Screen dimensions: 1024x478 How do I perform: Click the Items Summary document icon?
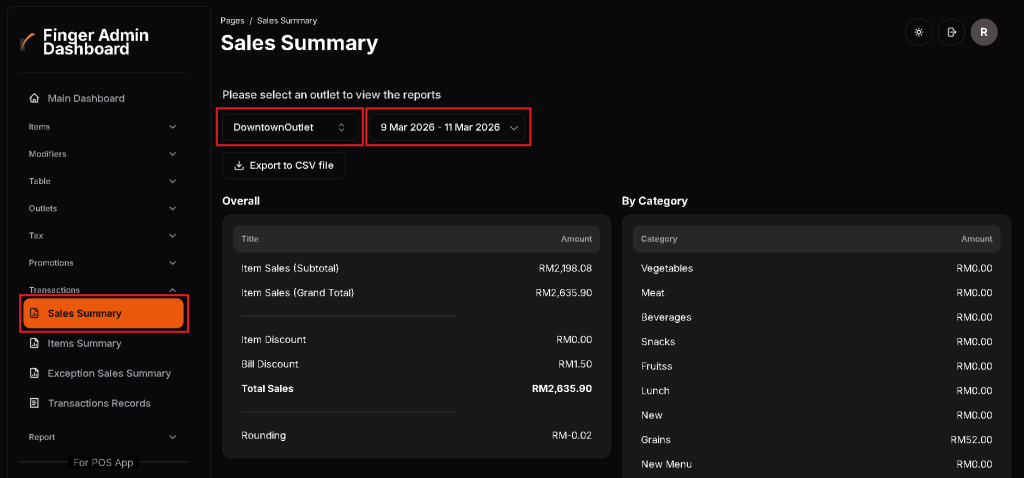(x=35, y=343)
